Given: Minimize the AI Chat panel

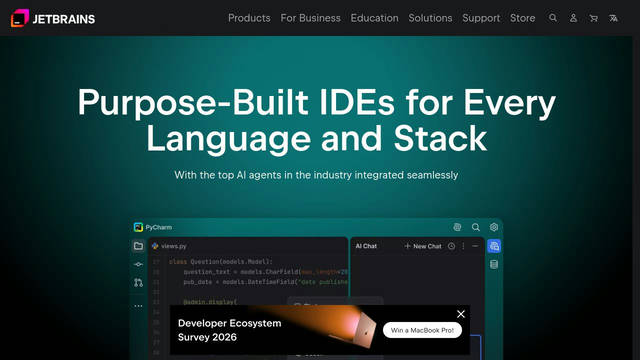Looking at the screenshot, I should pyautogui.click(x=475, y=246).
